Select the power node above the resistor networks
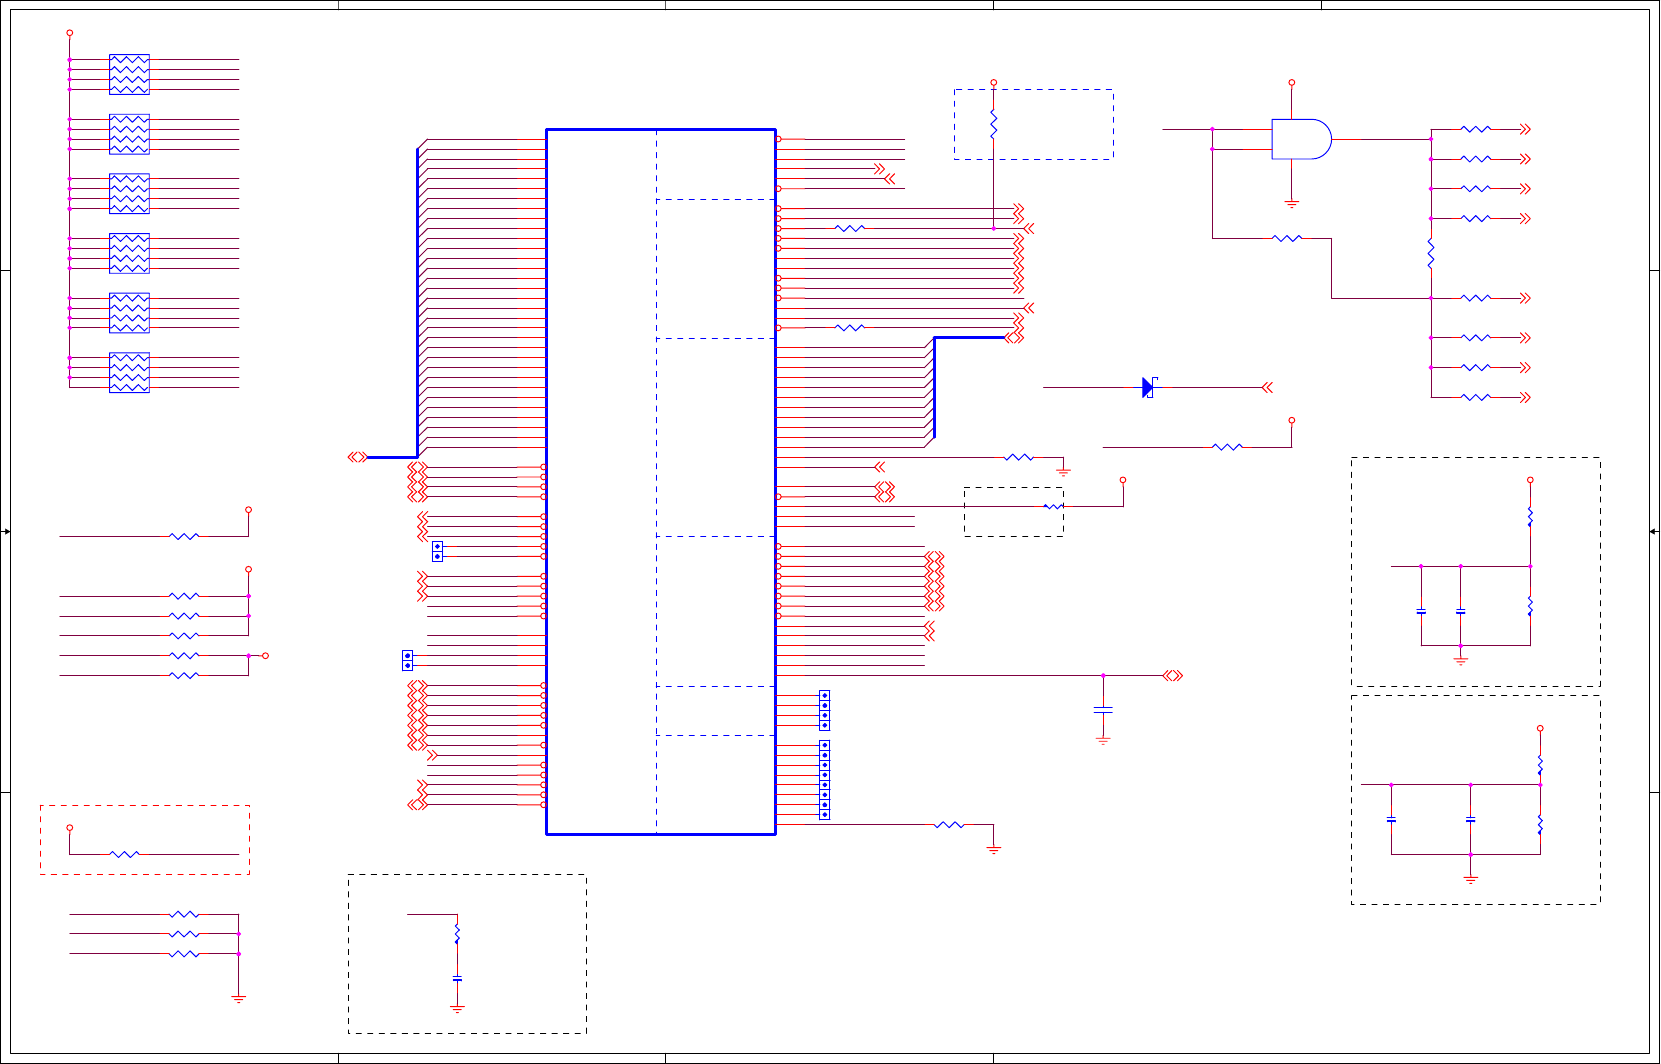1661x1064 pixels. point(70,33)
